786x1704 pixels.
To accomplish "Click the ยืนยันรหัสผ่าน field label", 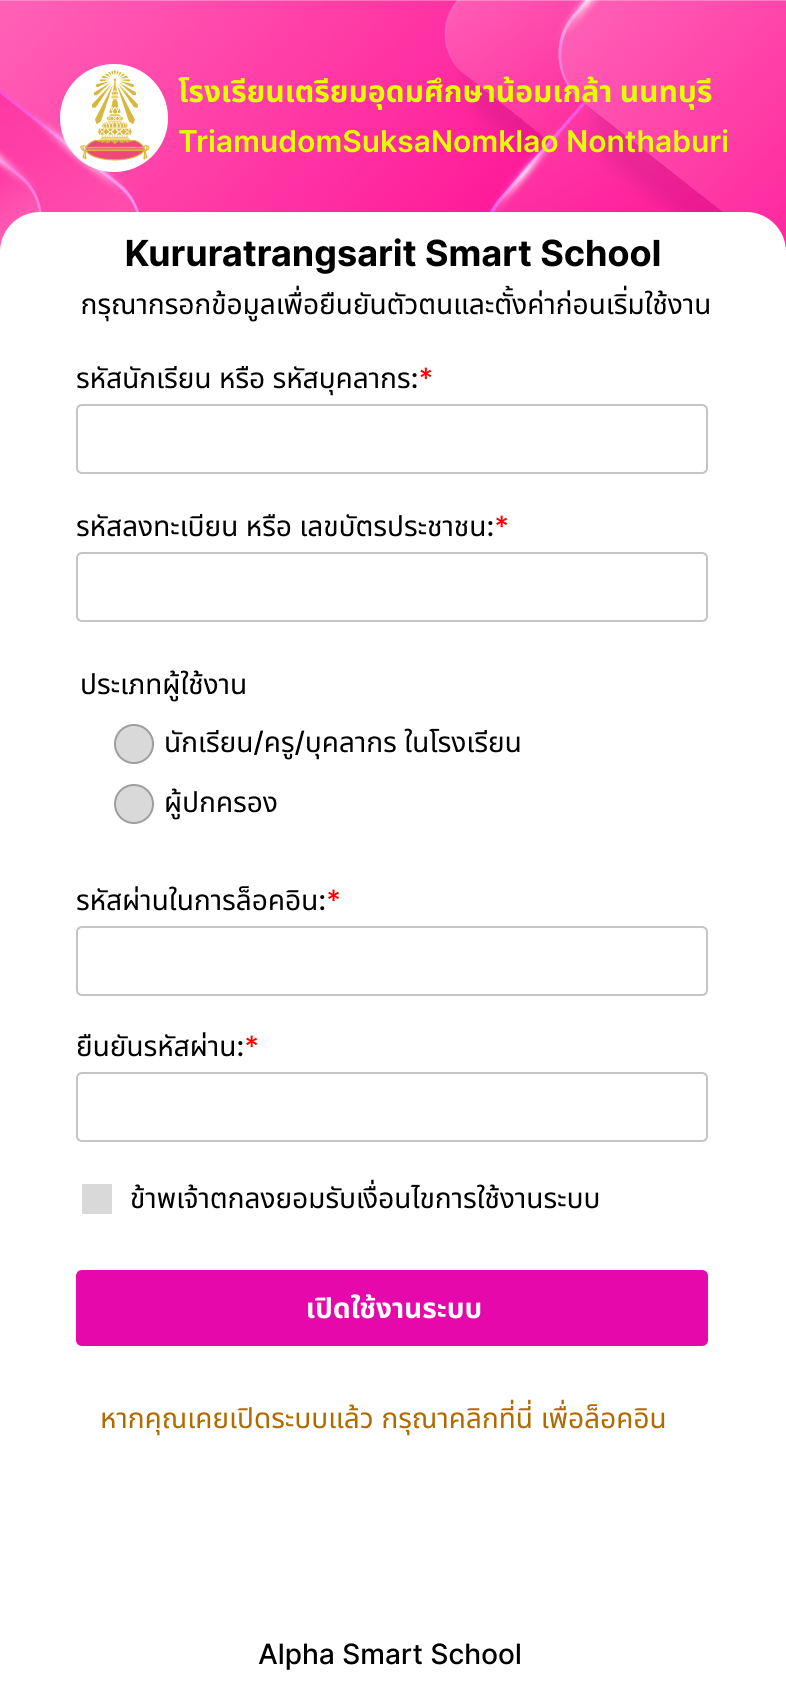I will point(160,1047).
